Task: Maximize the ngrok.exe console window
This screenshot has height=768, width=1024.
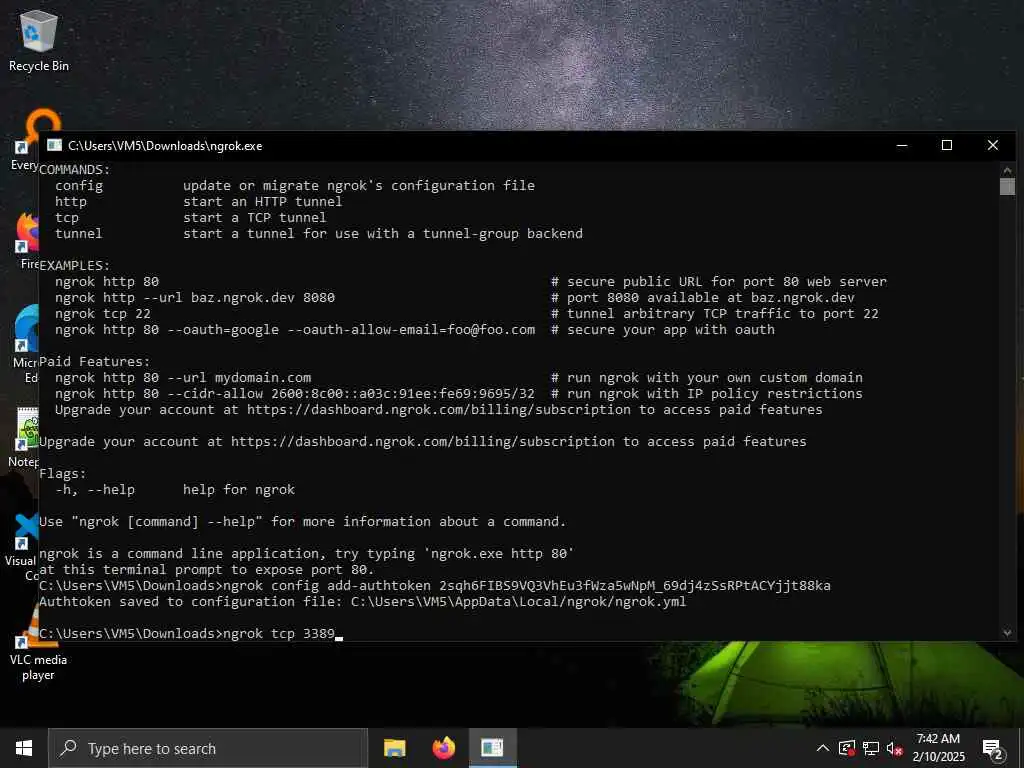Action: pyautogui.click(x=947, y=146)
